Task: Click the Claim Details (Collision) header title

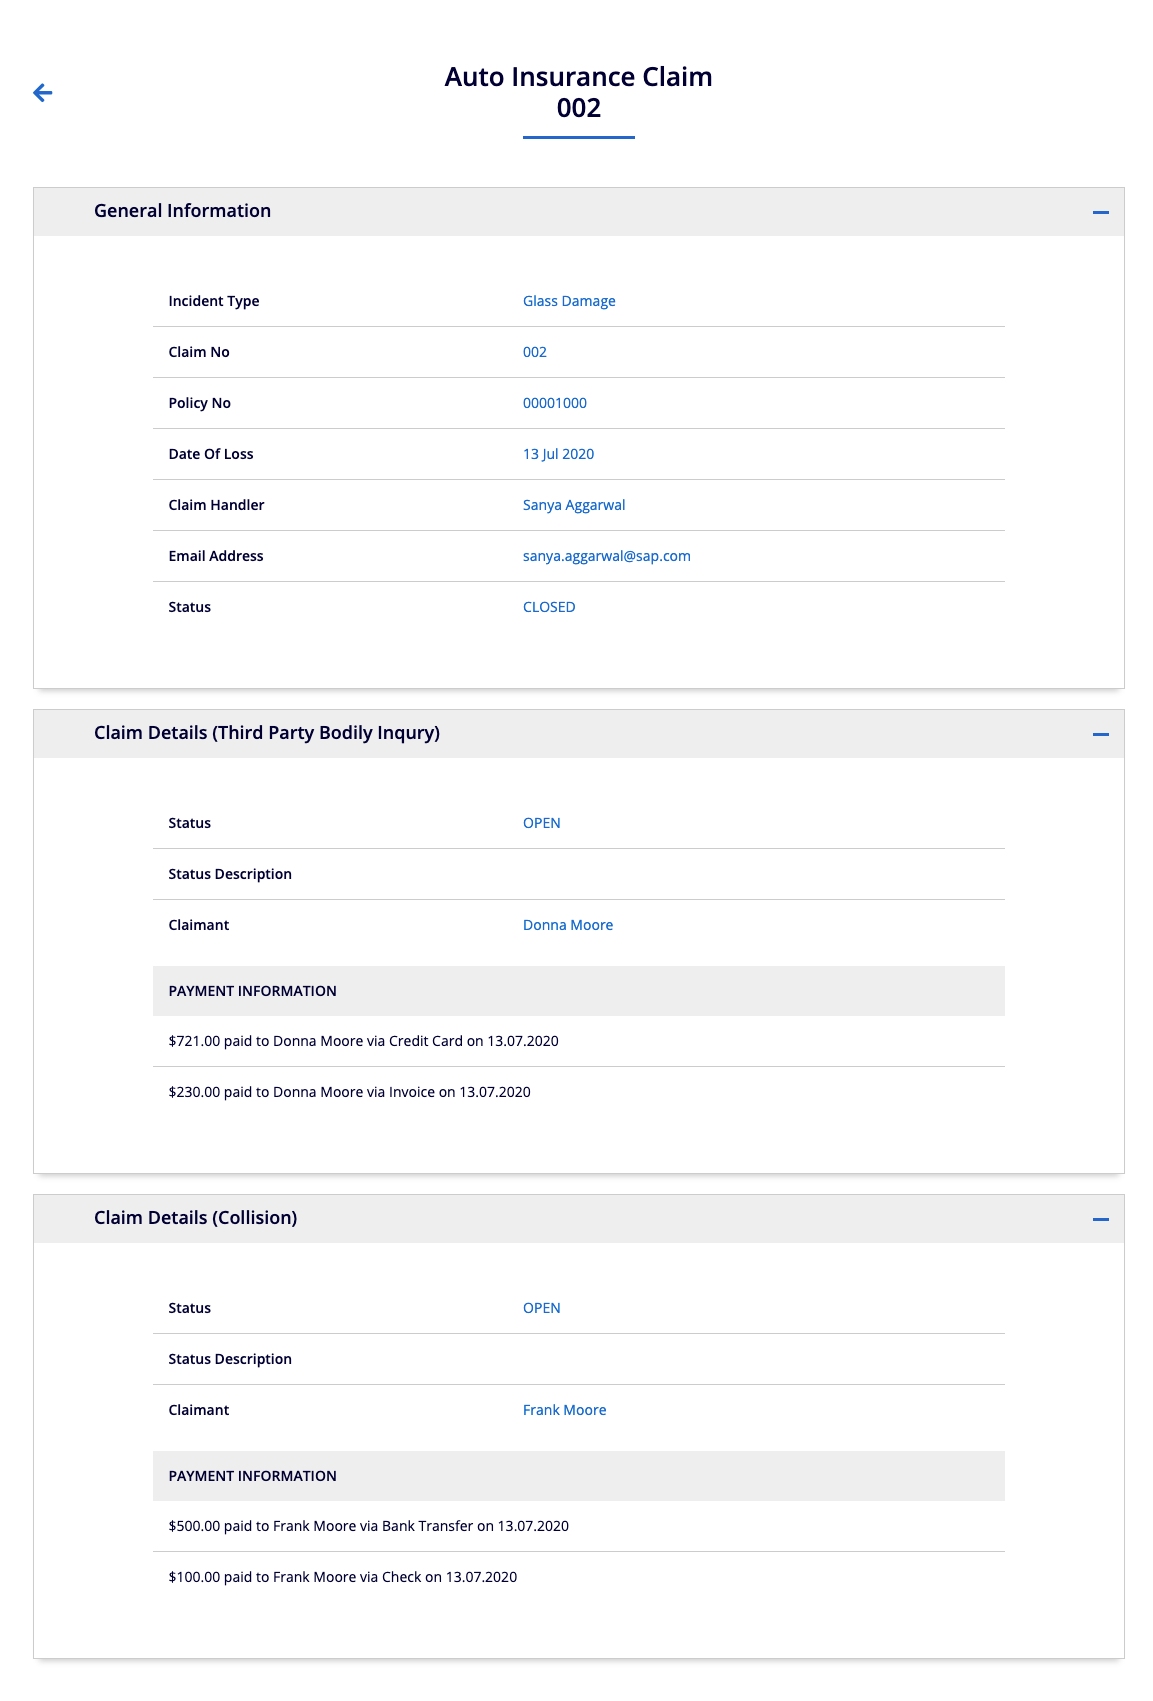Action: point(195,1218)
